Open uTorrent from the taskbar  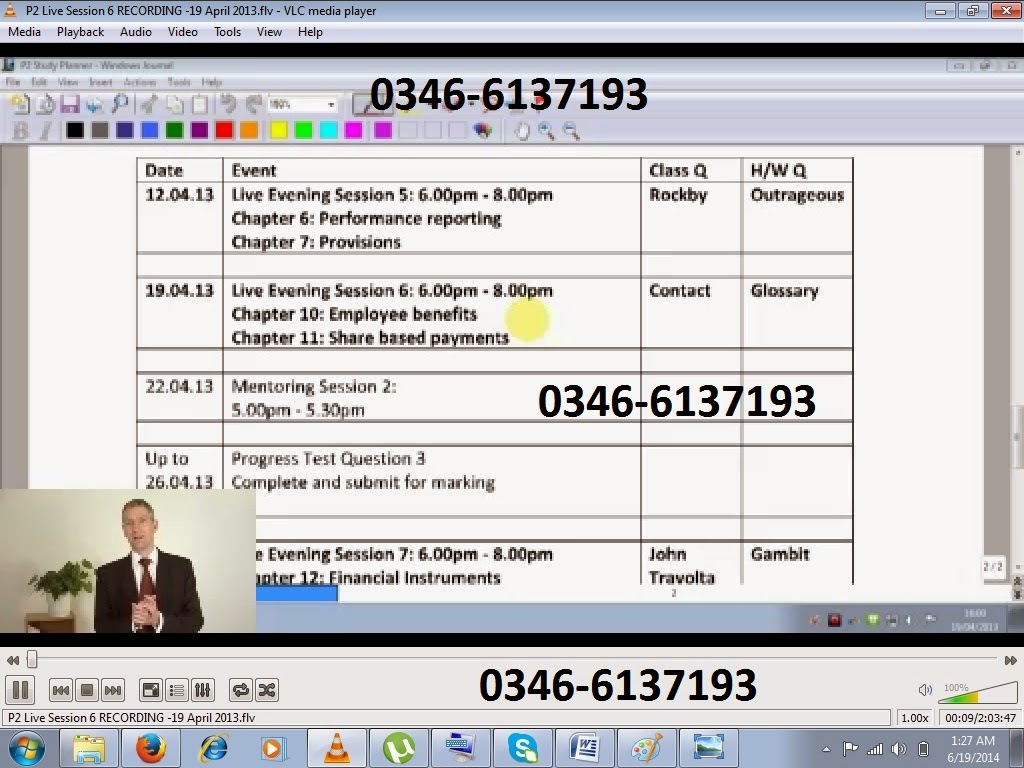point(399,748)
